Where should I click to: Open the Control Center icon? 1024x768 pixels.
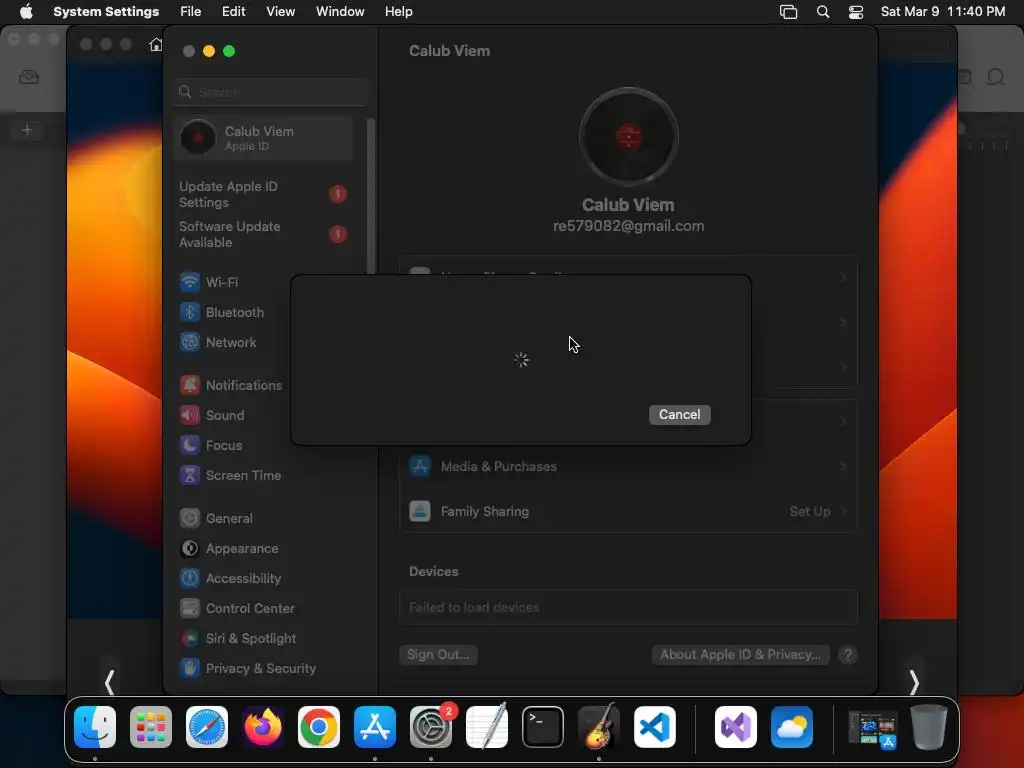click(190, 609)
